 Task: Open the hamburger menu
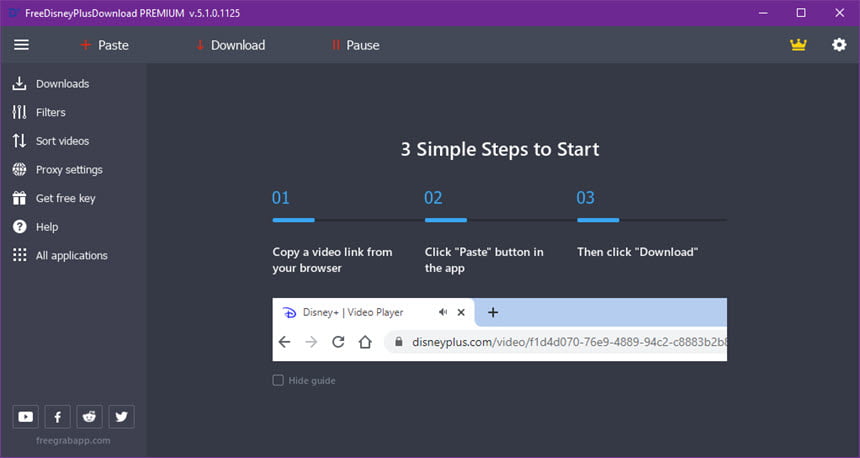coord(21,45)
